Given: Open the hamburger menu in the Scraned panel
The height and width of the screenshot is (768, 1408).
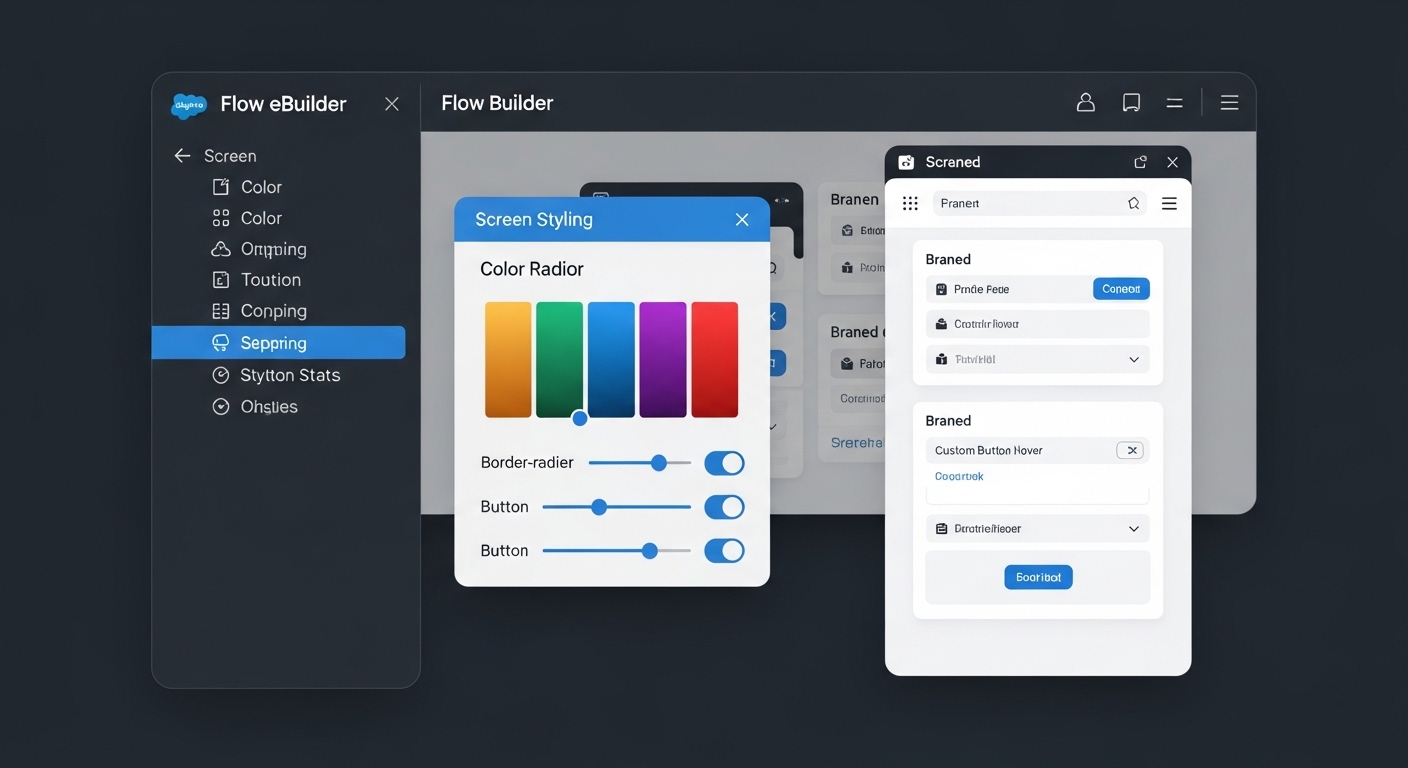Looking at the screenshot, I should (1169, 202).
